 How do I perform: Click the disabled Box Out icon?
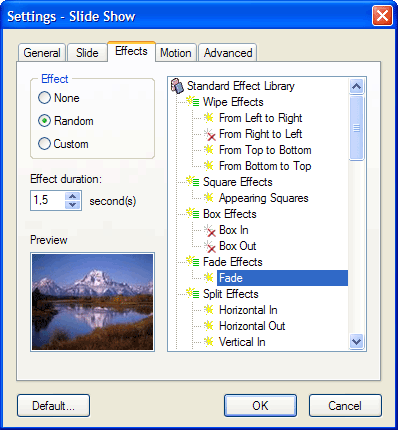tap(210, 246)
